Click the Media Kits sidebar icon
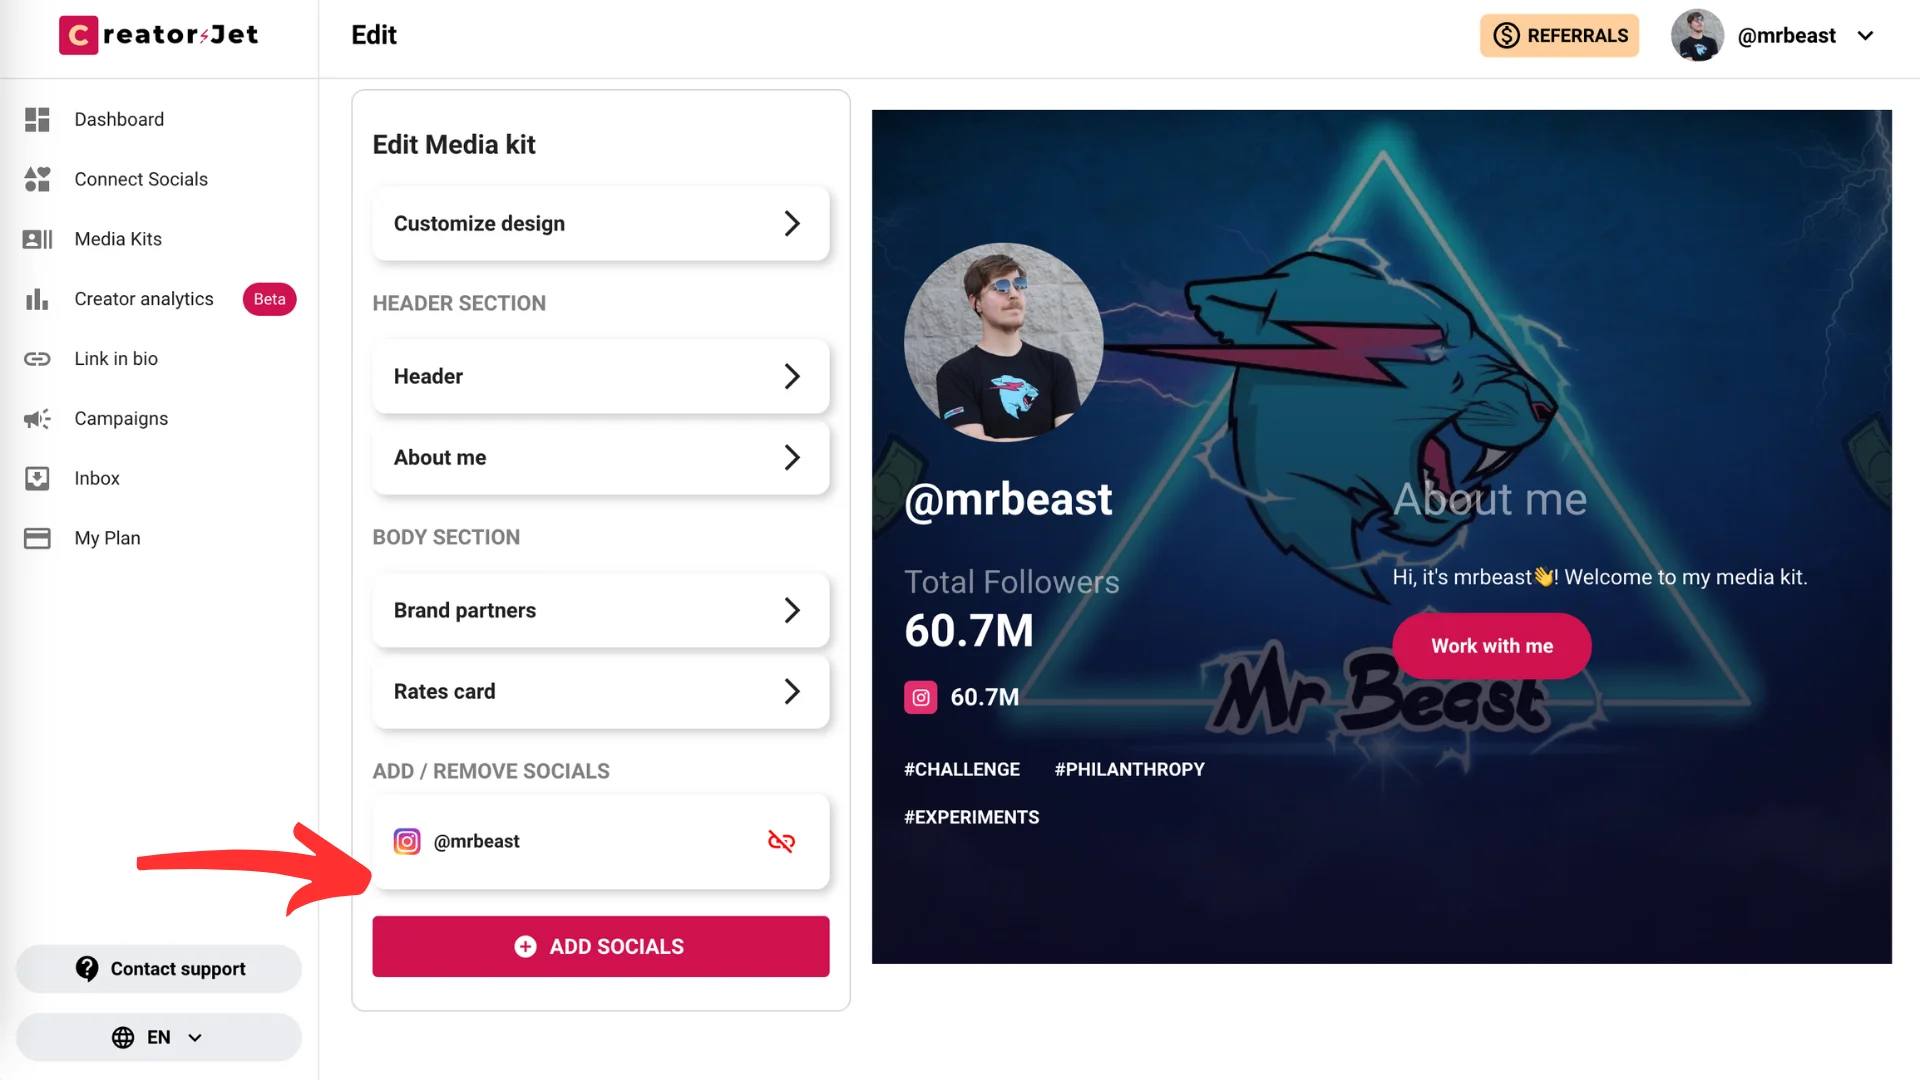This screenshot has height=1080, width=1920. point(37,239)
